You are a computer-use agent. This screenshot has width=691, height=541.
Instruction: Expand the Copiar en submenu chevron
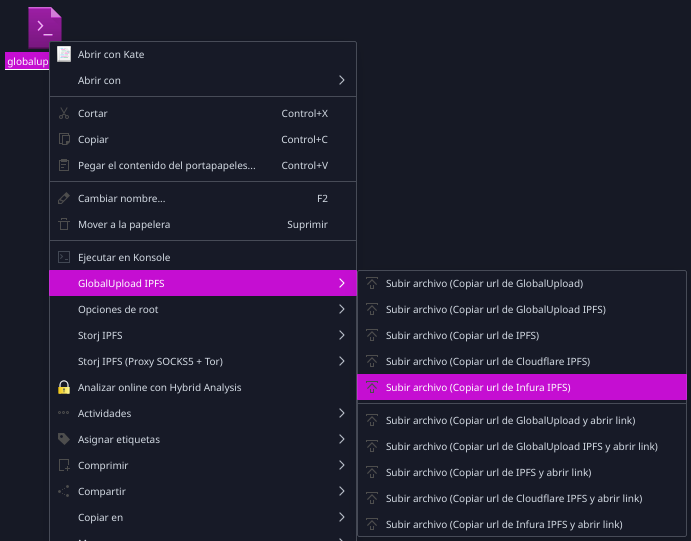342,517
